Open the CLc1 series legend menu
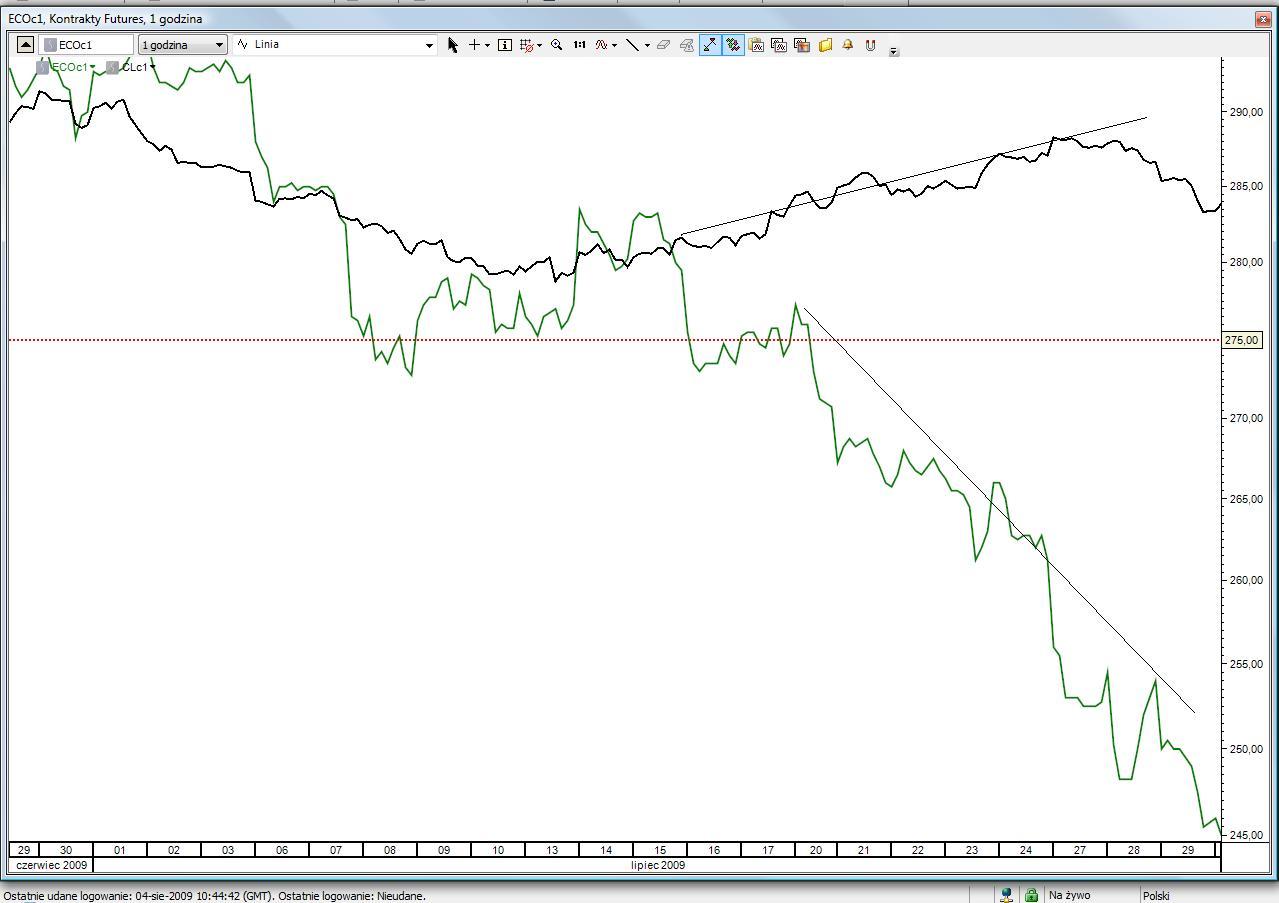1279x903 pixels. 139,67
